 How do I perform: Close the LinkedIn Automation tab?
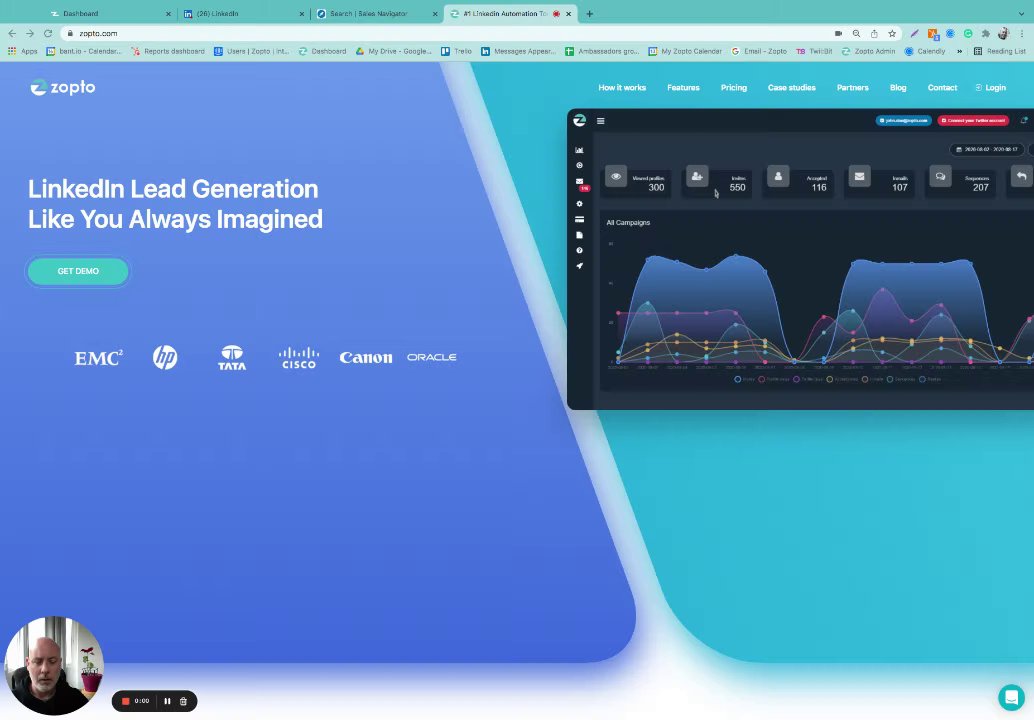tap(568, 13)
